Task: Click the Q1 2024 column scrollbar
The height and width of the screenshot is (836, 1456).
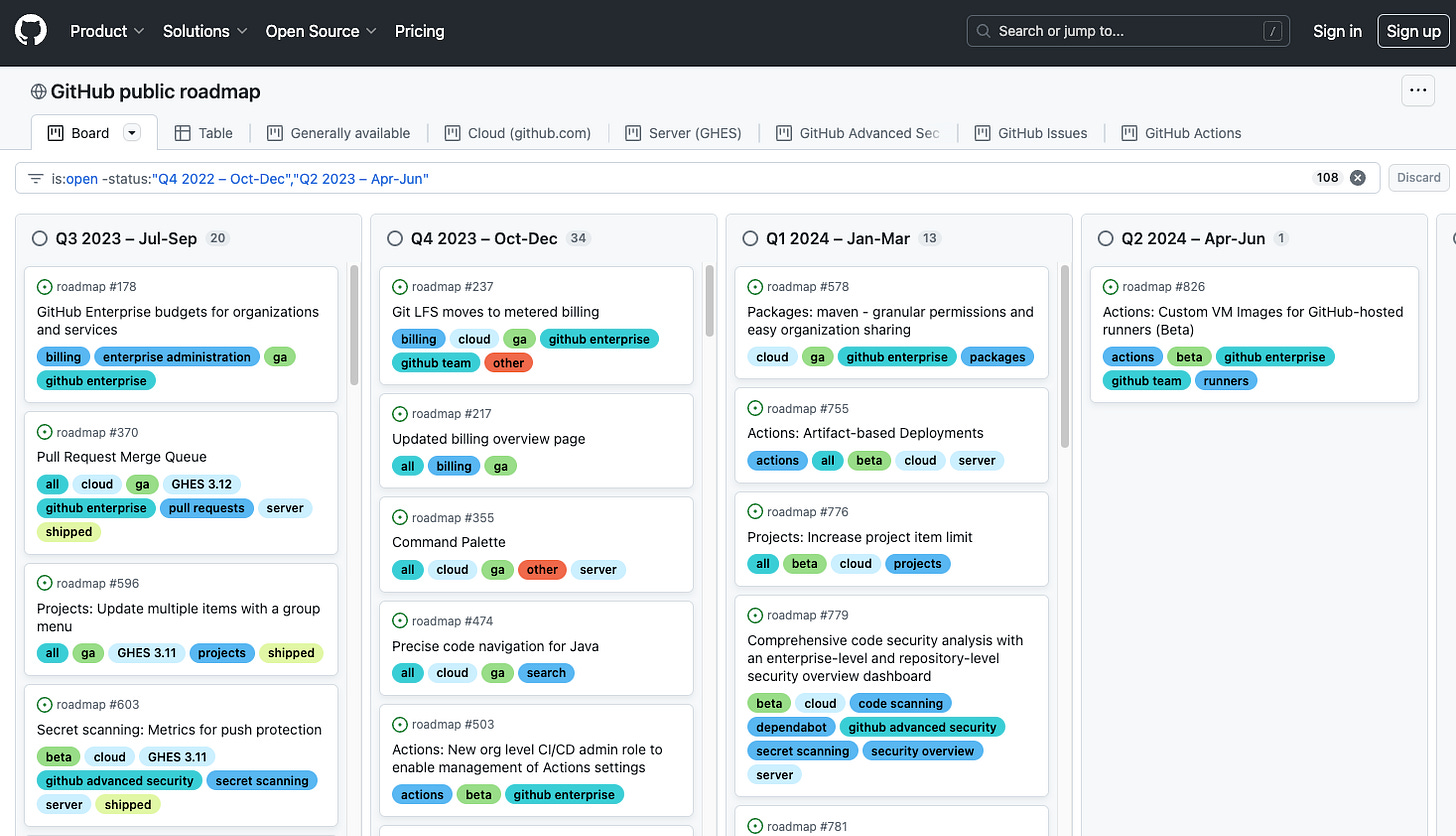Action: click(x=1064, y=356)
